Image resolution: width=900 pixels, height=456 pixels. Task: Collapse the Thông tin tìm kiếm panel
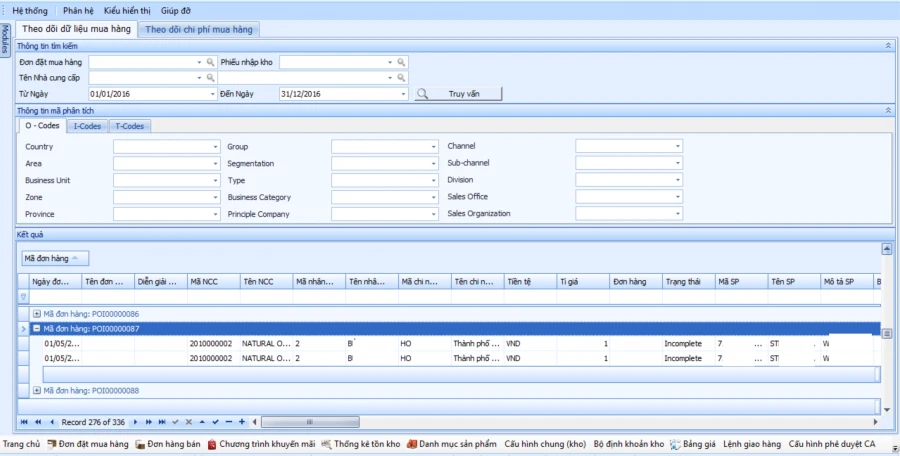point(888,46)
